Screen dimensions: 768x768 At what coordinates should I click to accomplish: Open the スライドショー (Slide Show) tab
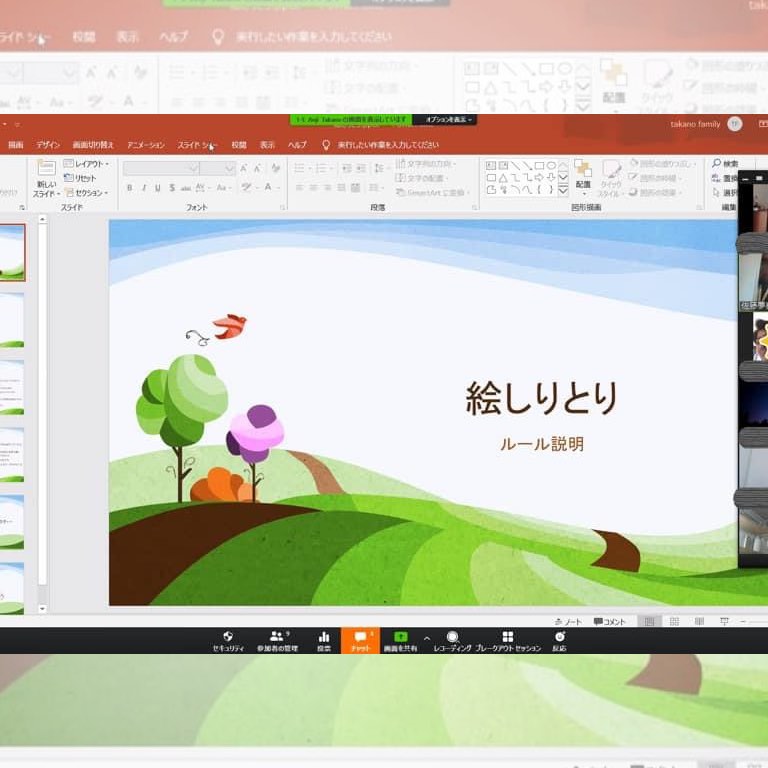(196, 145)
